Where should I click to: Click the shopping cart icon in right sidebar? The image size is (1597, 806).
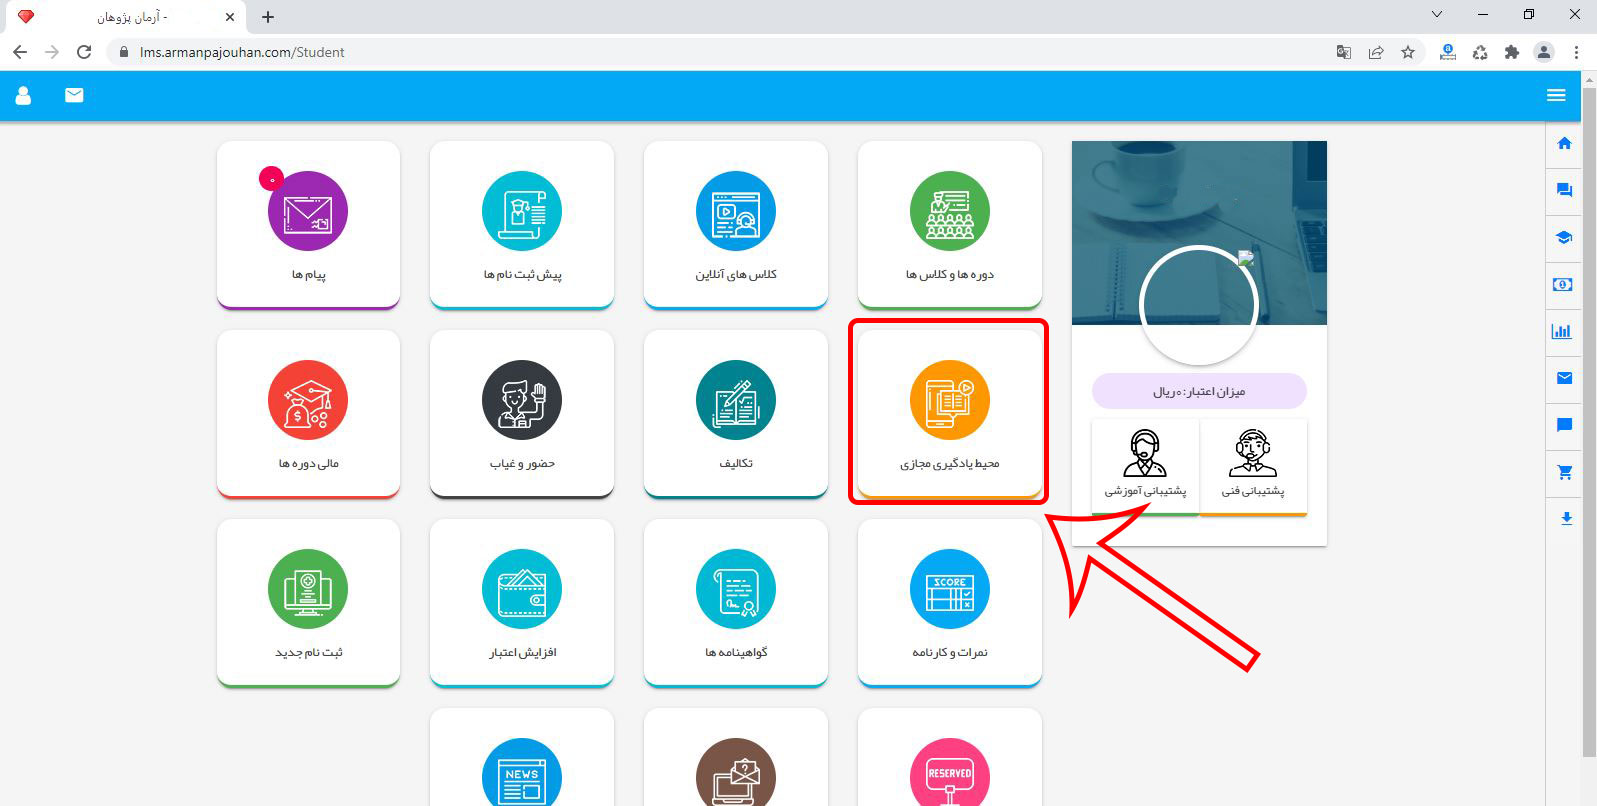(1565, 472)
